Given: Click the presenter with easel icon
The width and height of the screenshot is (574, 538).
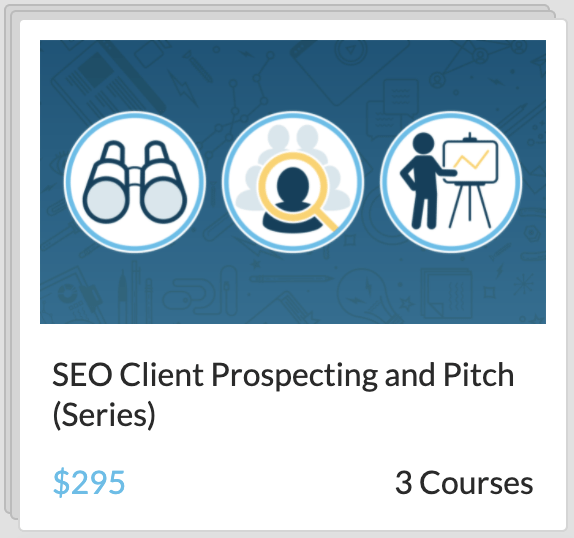Looking at the screenshot, I should (x=451, y=182).
